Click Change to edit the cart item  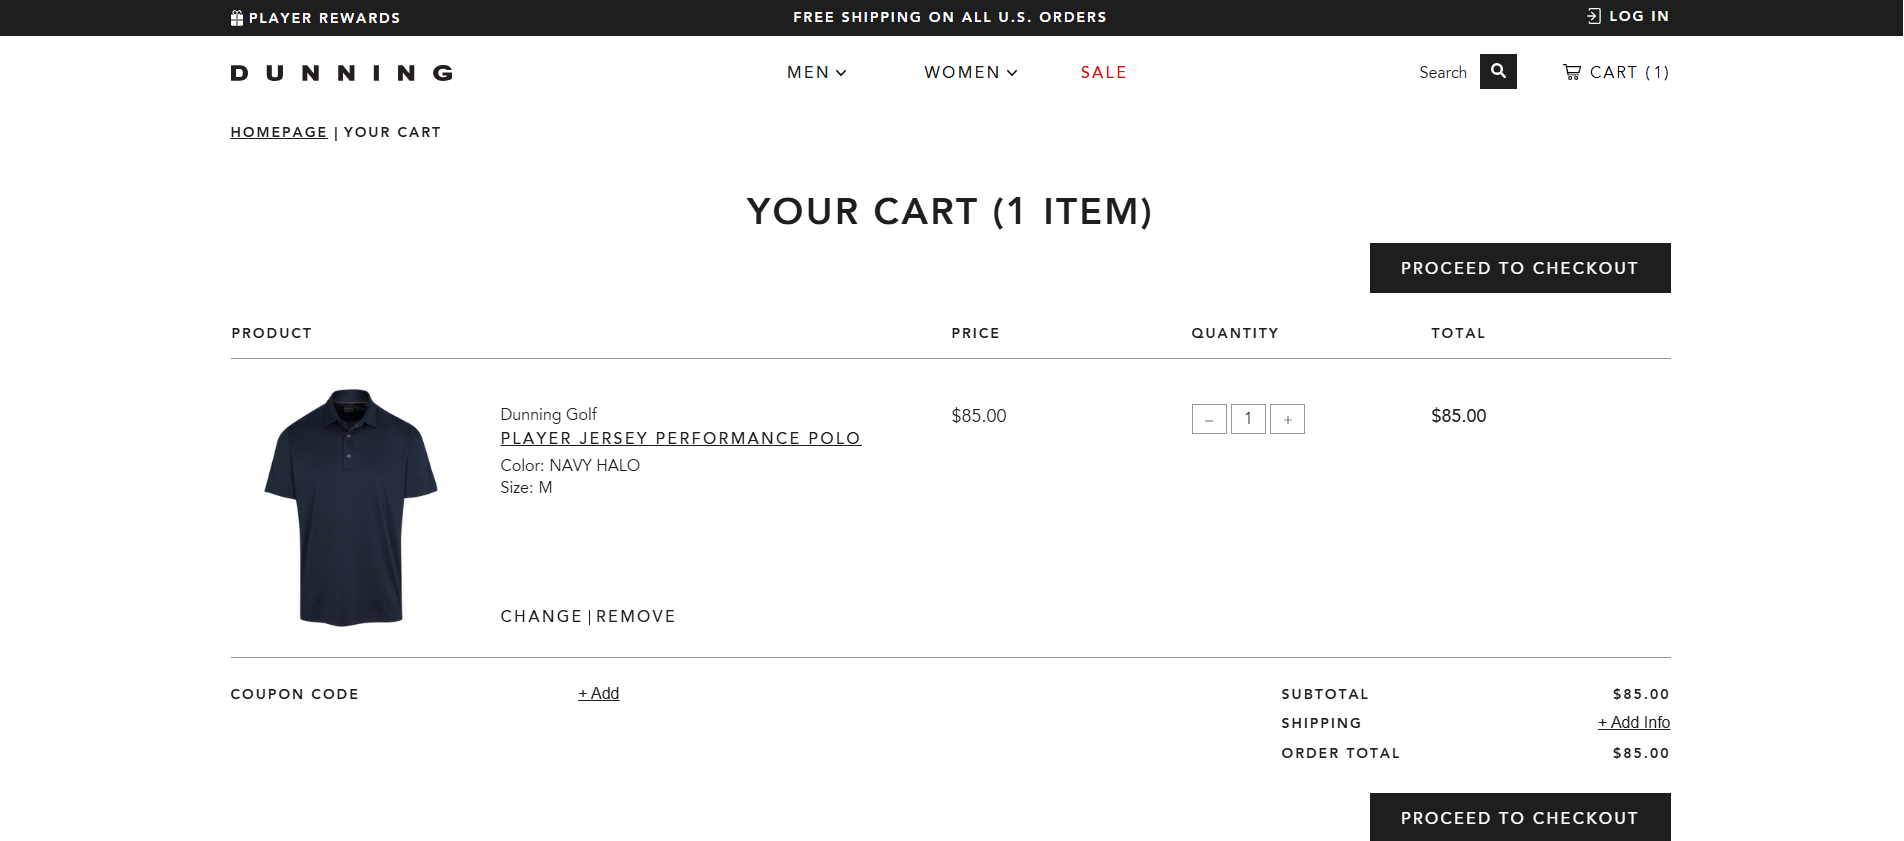click(541, 616)
